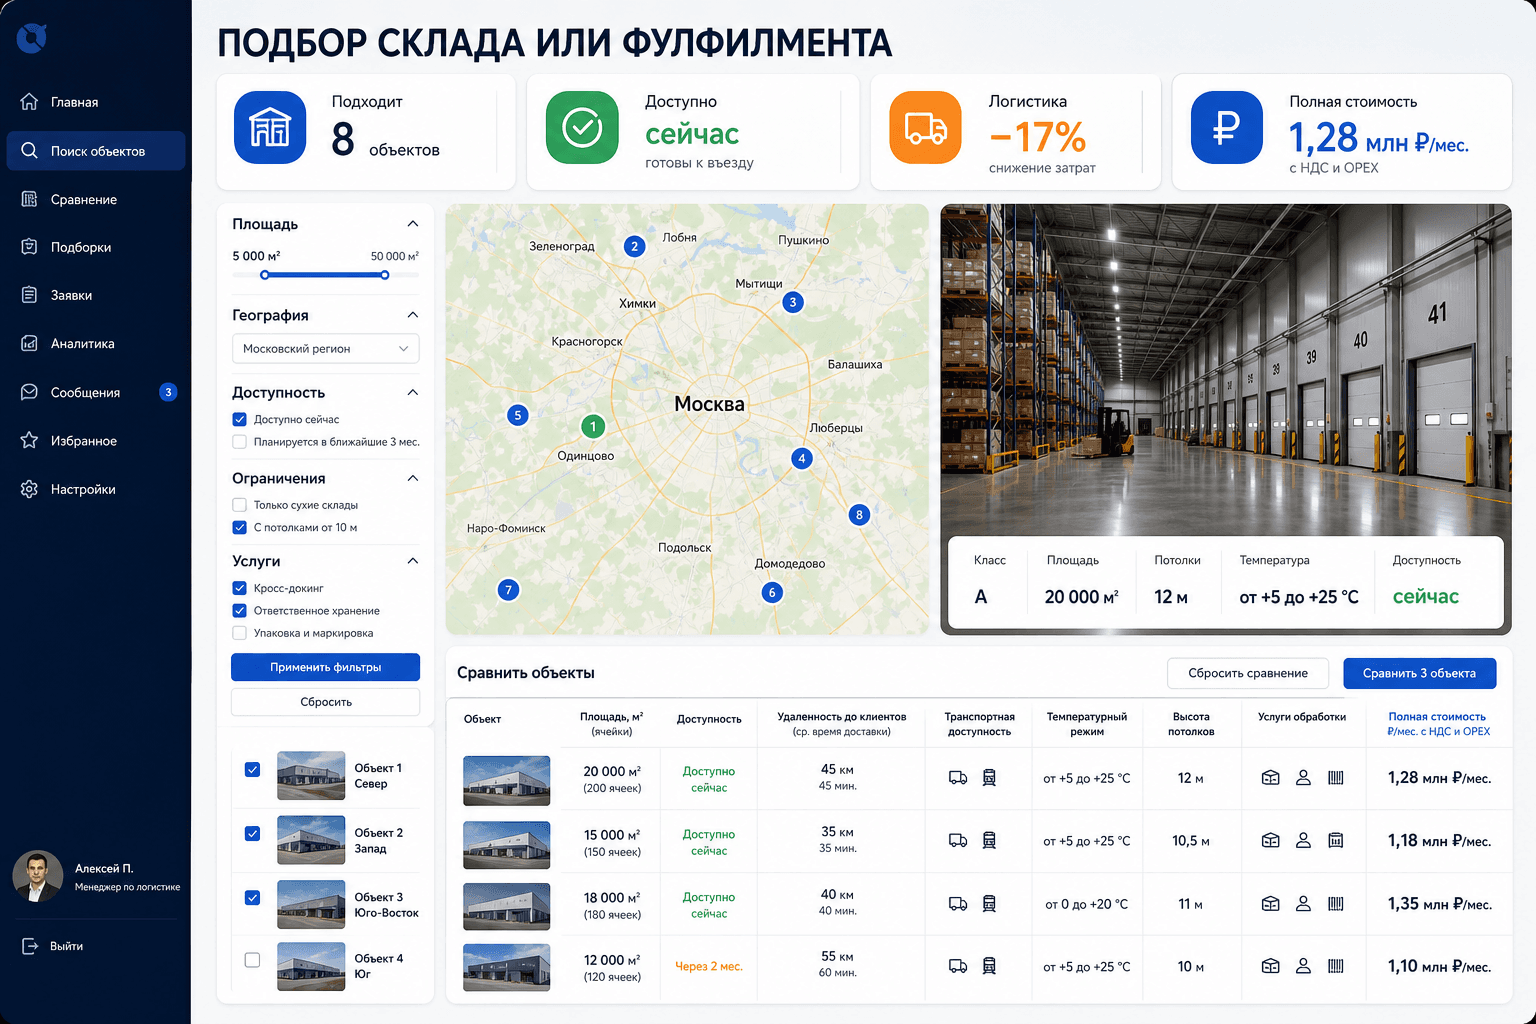Check Упаковка и маркировка option
This screenshot has width=1536, height=1024.
pos(239,633)
